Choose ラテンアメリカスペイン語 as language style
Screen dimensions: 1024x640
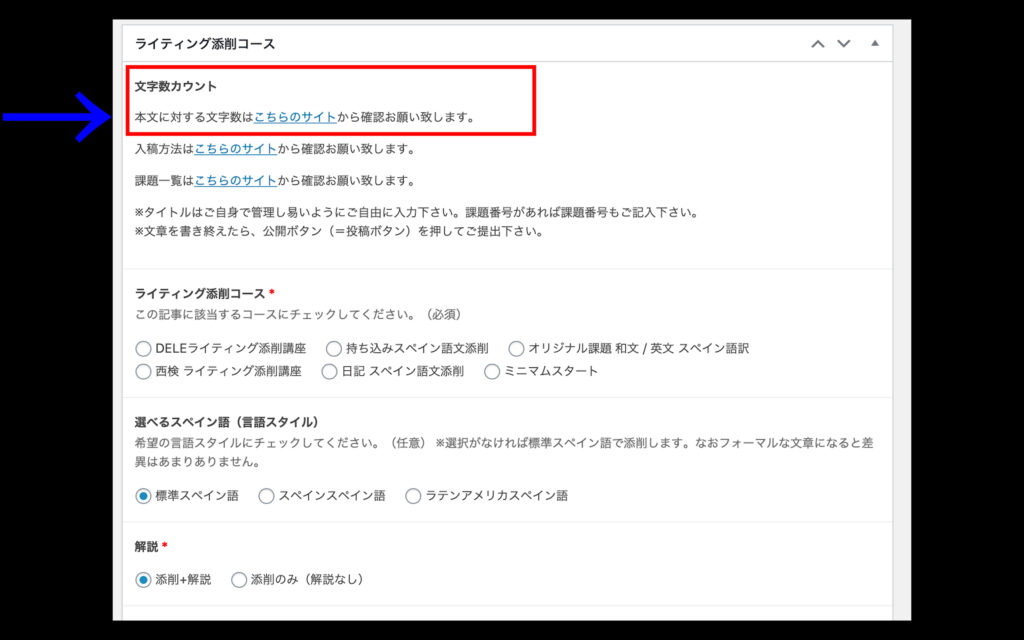click(x=413, y=496)
